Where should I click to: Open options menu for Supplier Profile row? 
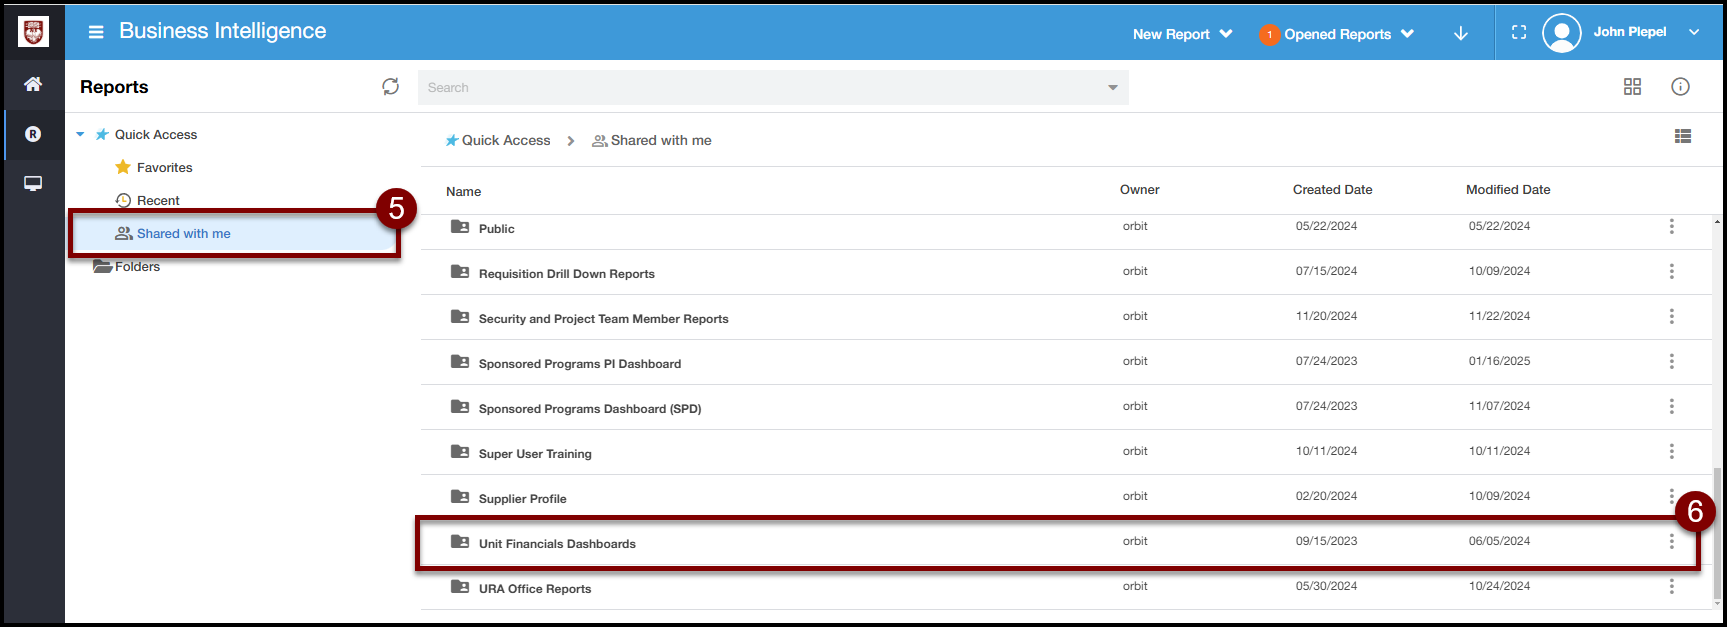click(1671, 494)
